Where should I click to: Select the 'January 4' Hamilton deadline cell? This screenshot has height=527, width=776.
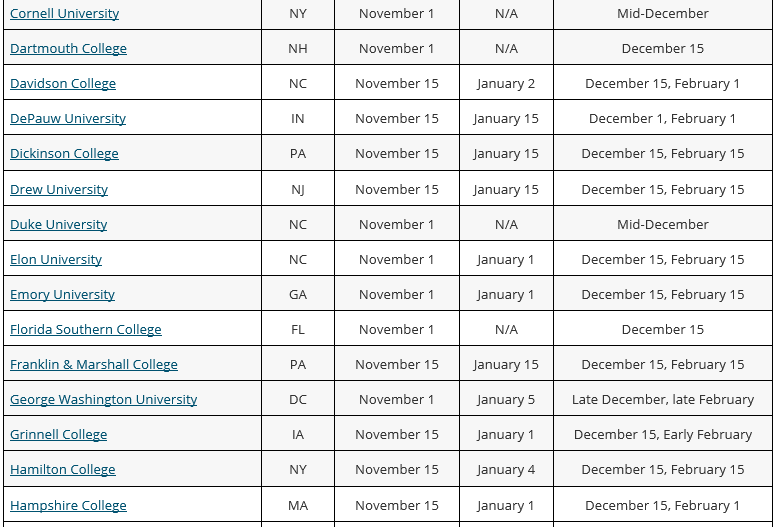pyautogui.click(x=506, y=469)
